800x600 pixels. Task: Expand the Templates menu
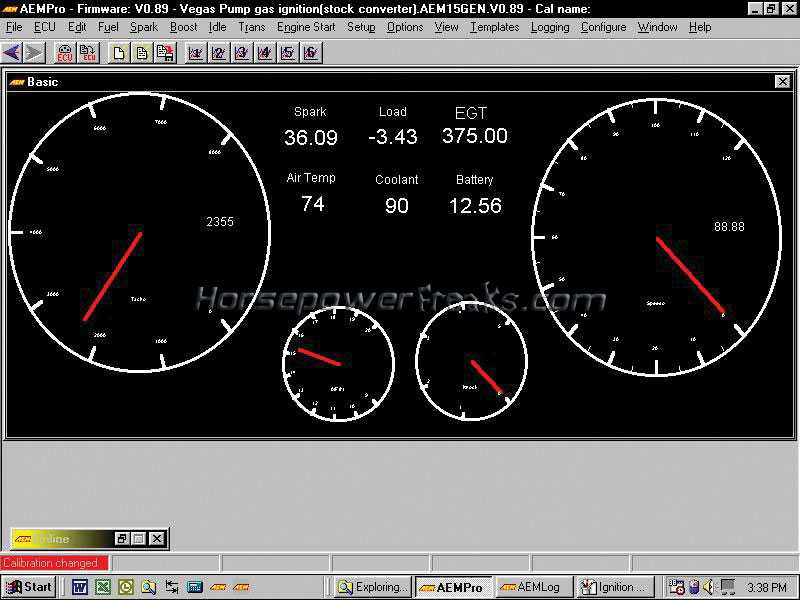tap(494, 27)
